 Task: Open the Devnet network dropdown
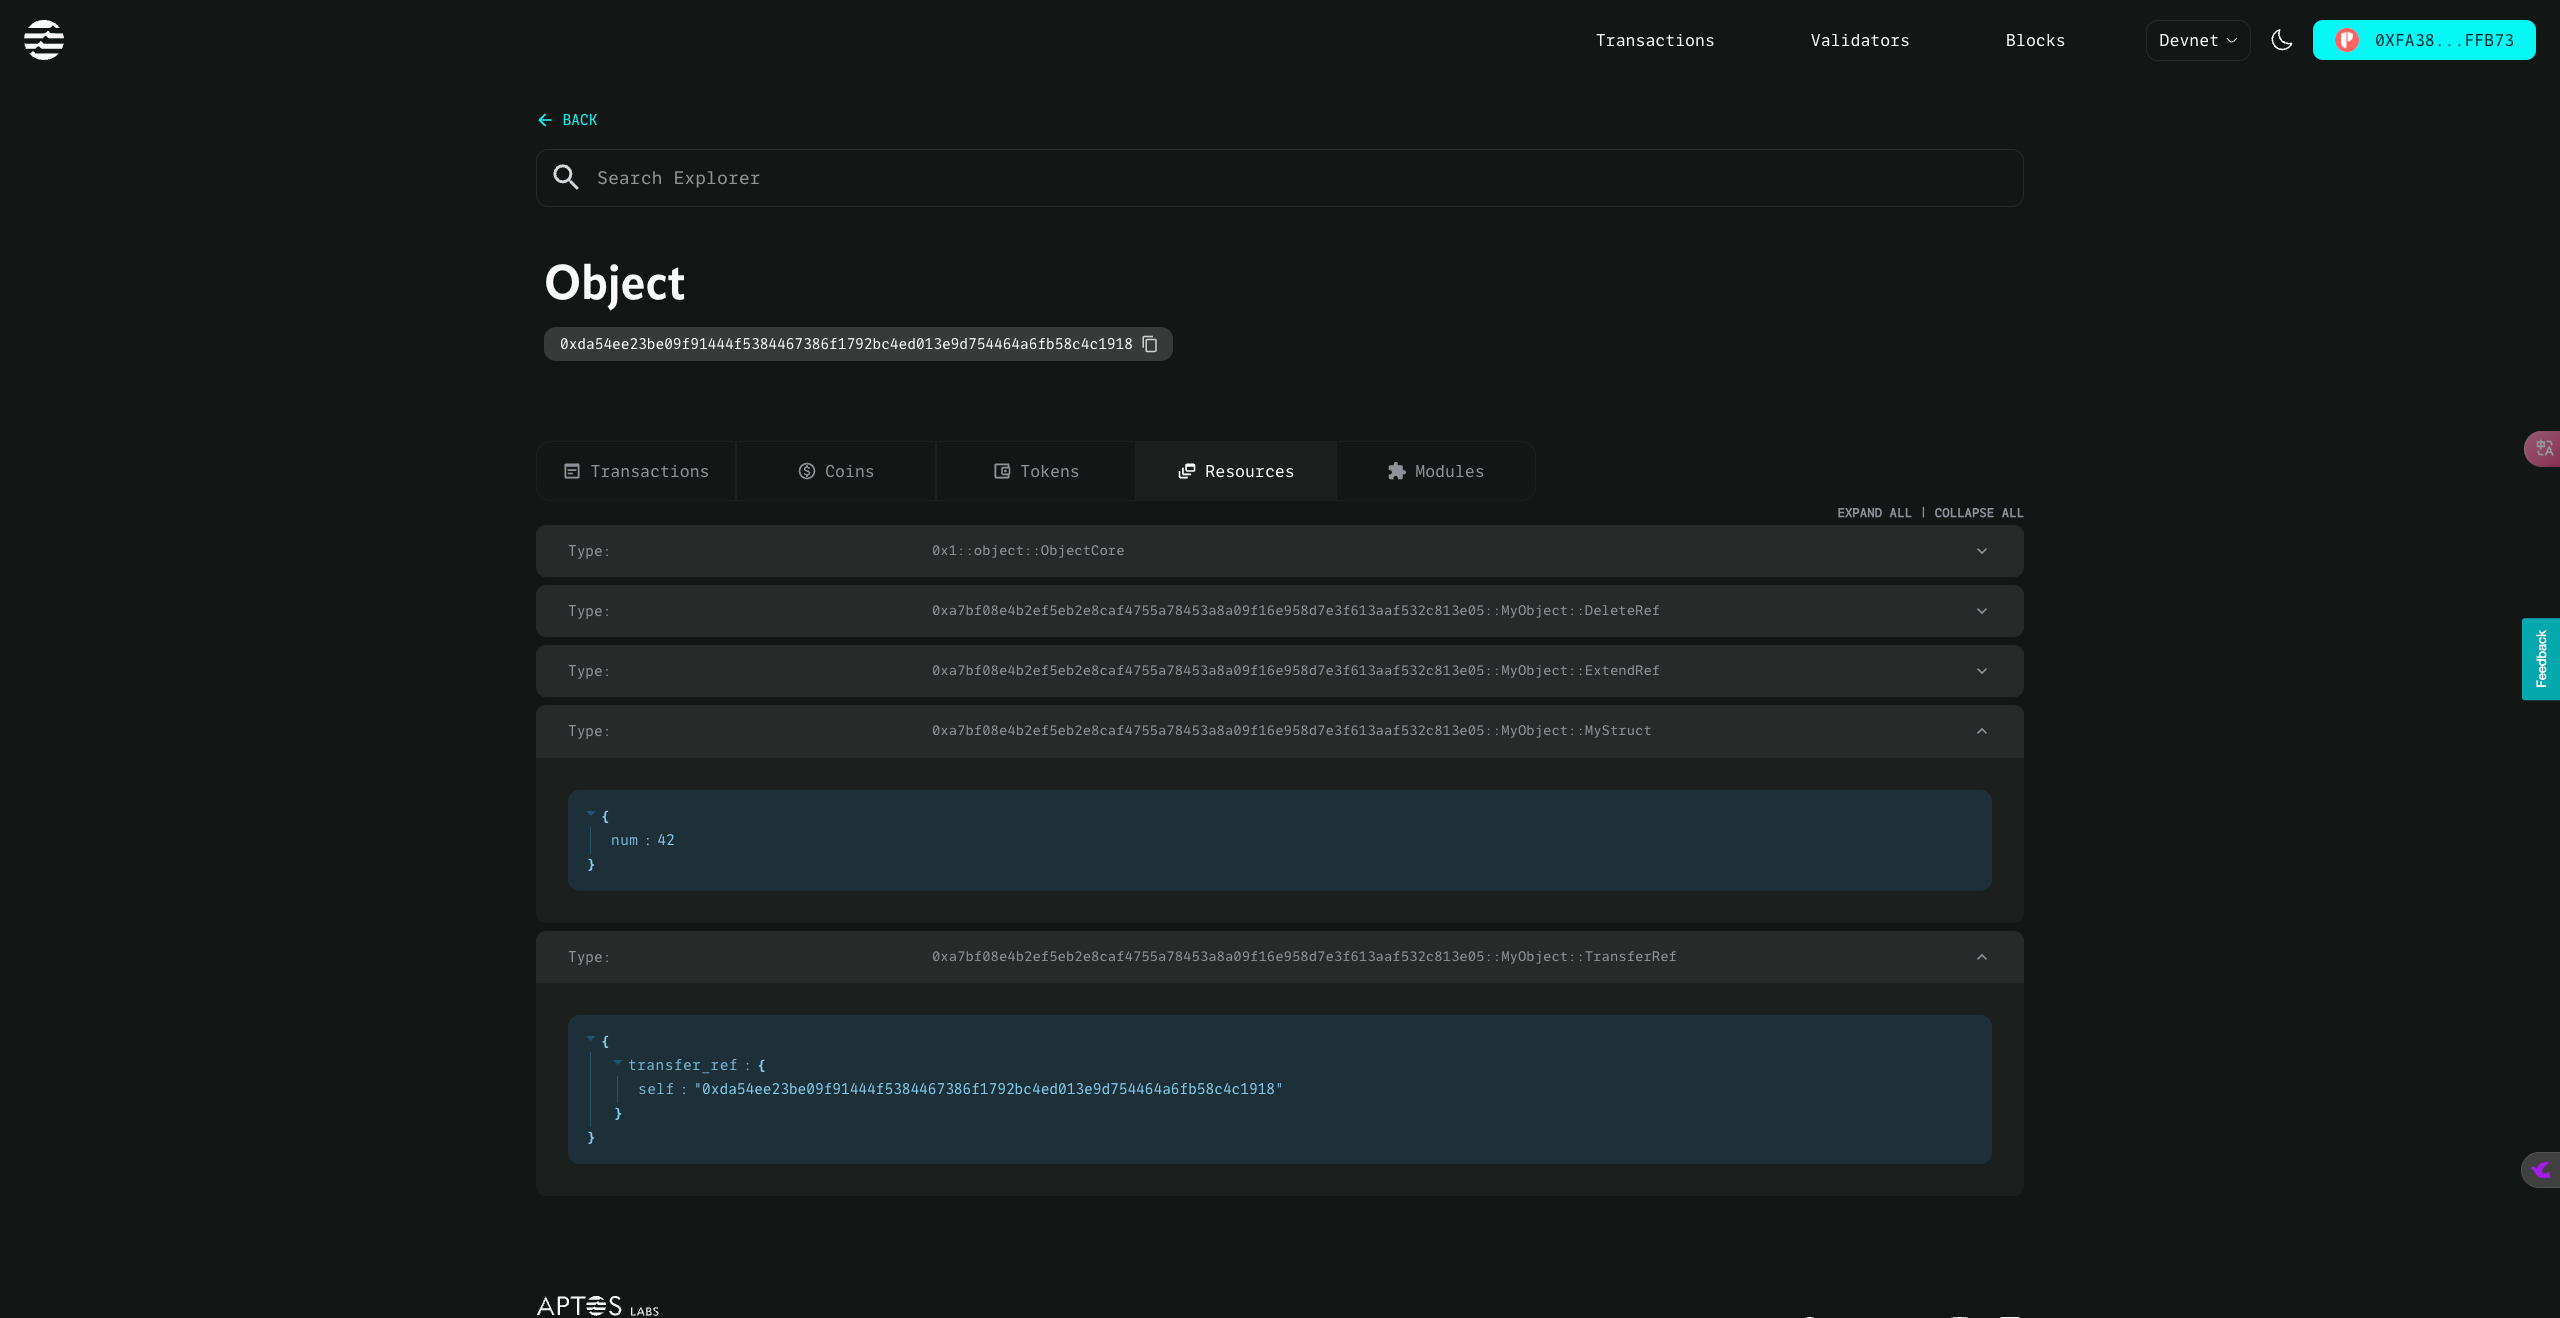[2197, 40]
